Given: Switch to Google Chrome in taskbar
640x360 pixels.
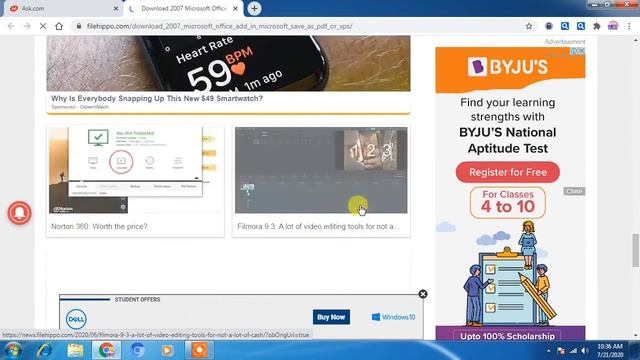Looking at the screenshot, I should pos(107,350).
